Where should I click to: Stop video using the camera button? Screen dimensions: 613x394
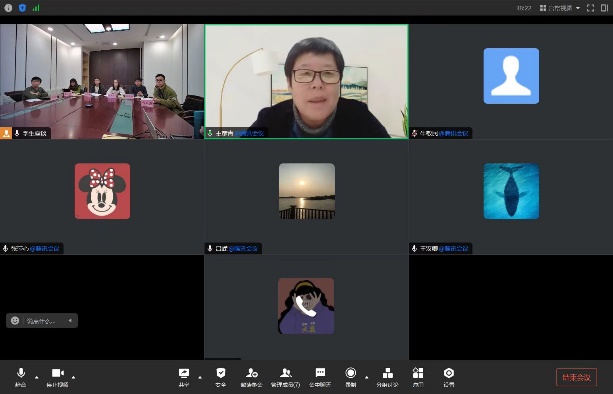[x=57, y=377]
